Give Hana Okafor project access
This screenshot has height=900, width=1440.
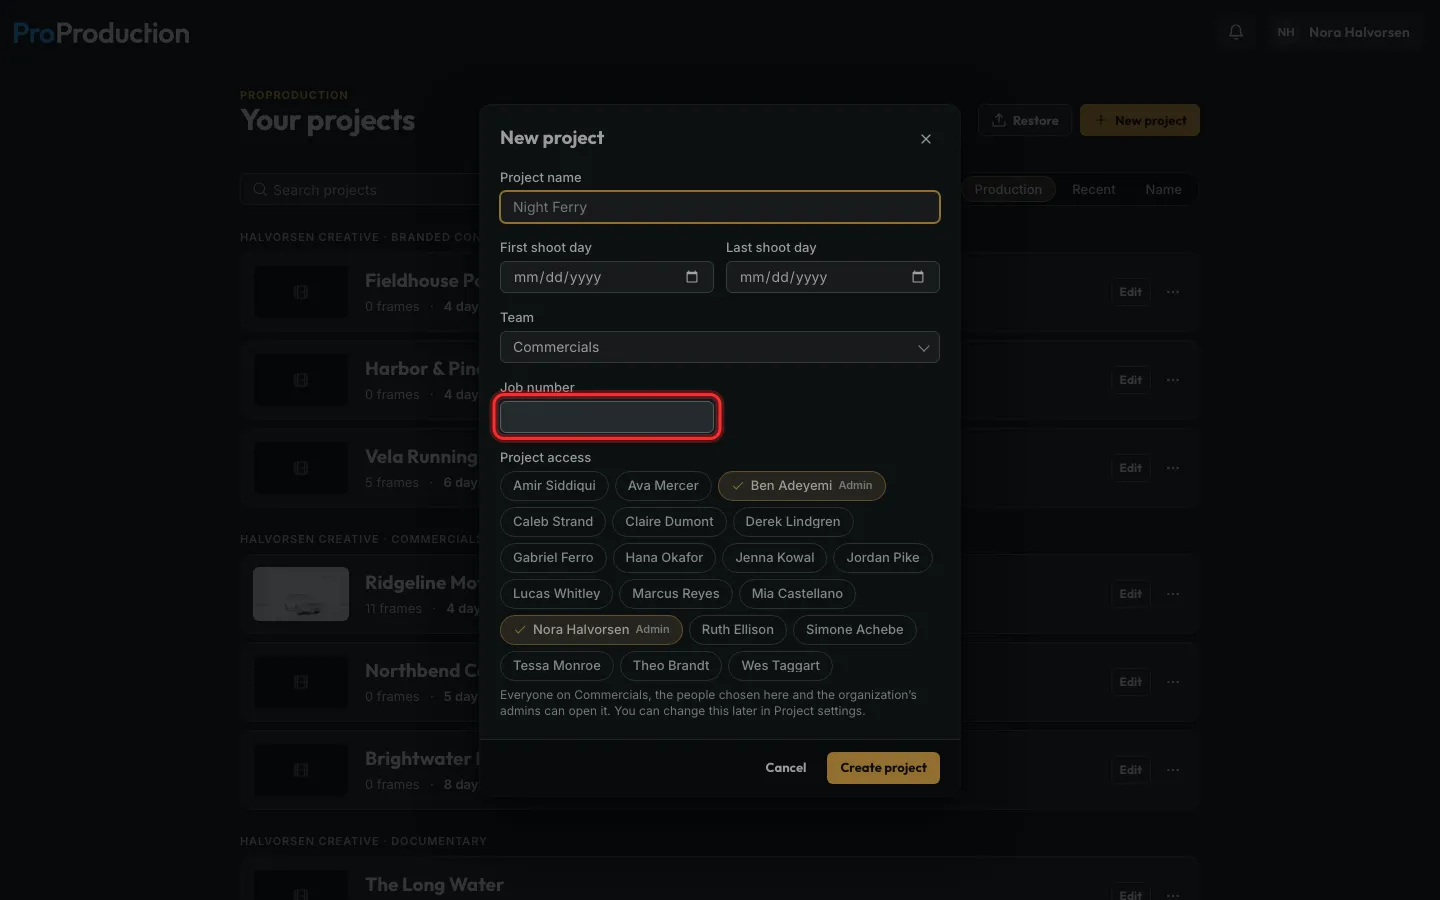point(664,558)
